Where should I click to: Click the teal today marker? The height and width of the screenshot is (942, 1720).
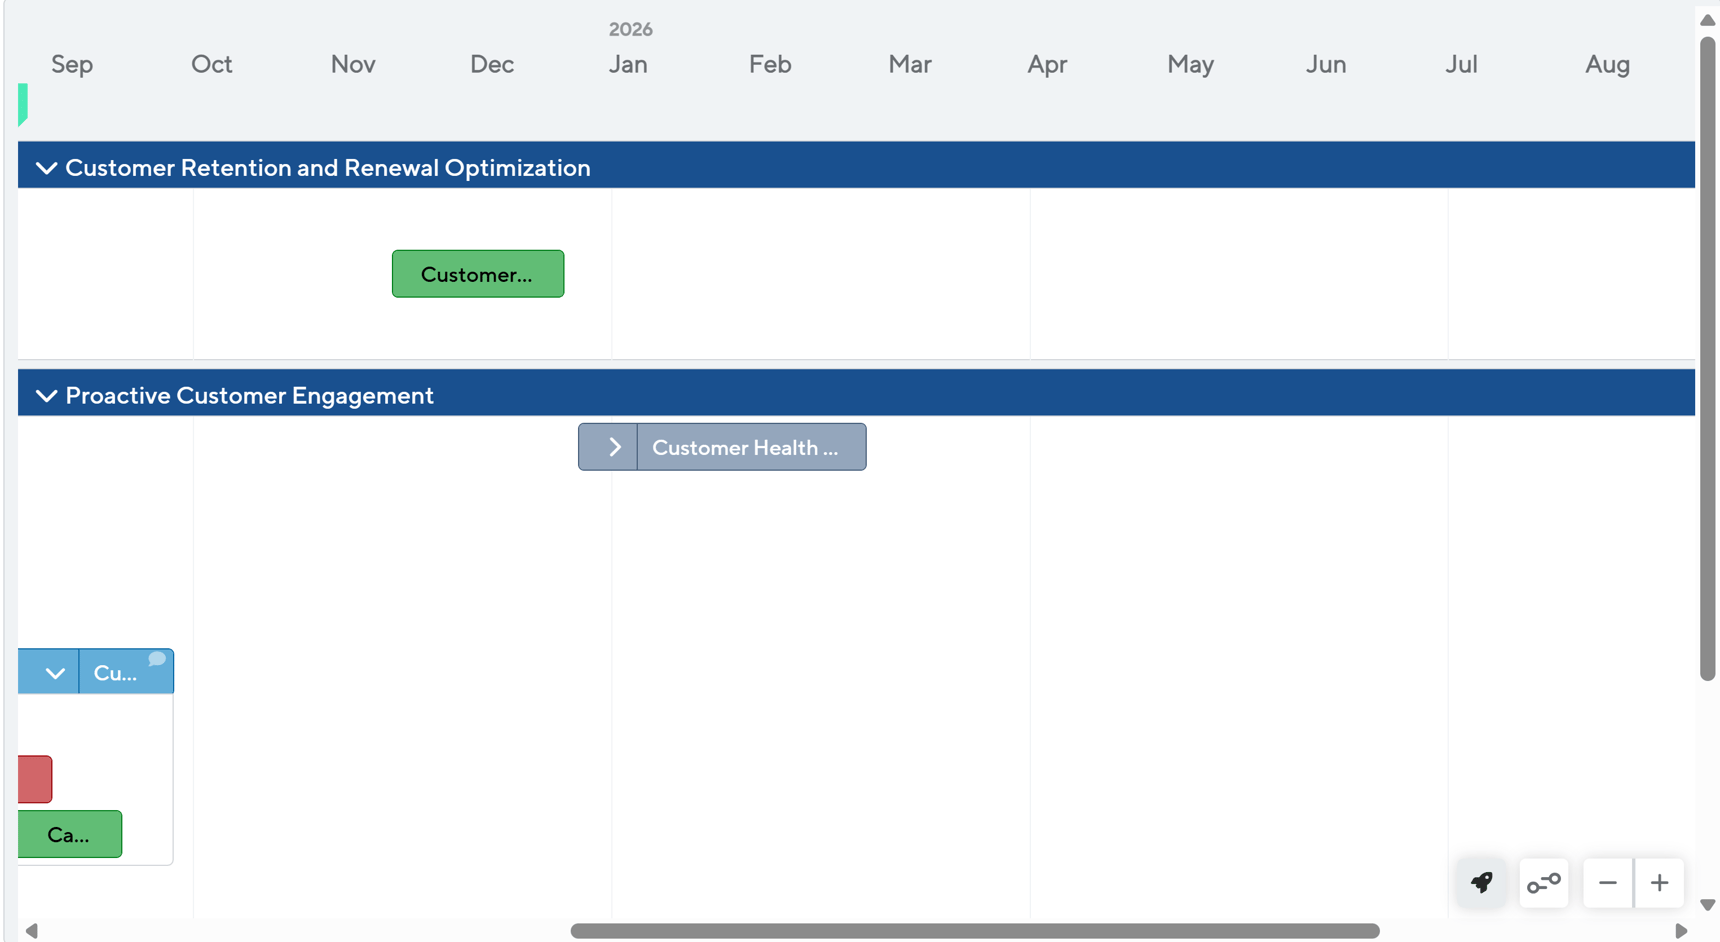22,104
